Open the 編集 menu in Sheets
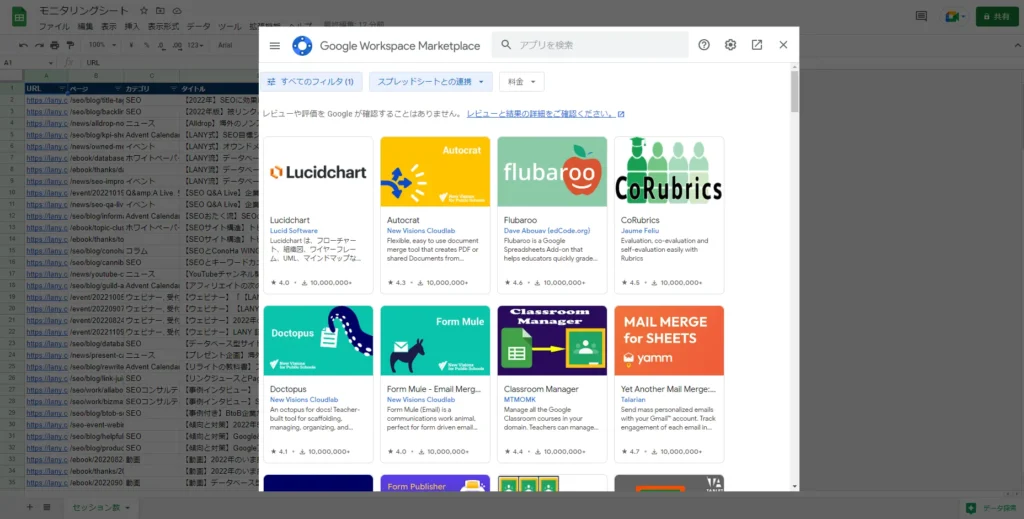This screenshot has width=1024, height=519. pos(85,27)
